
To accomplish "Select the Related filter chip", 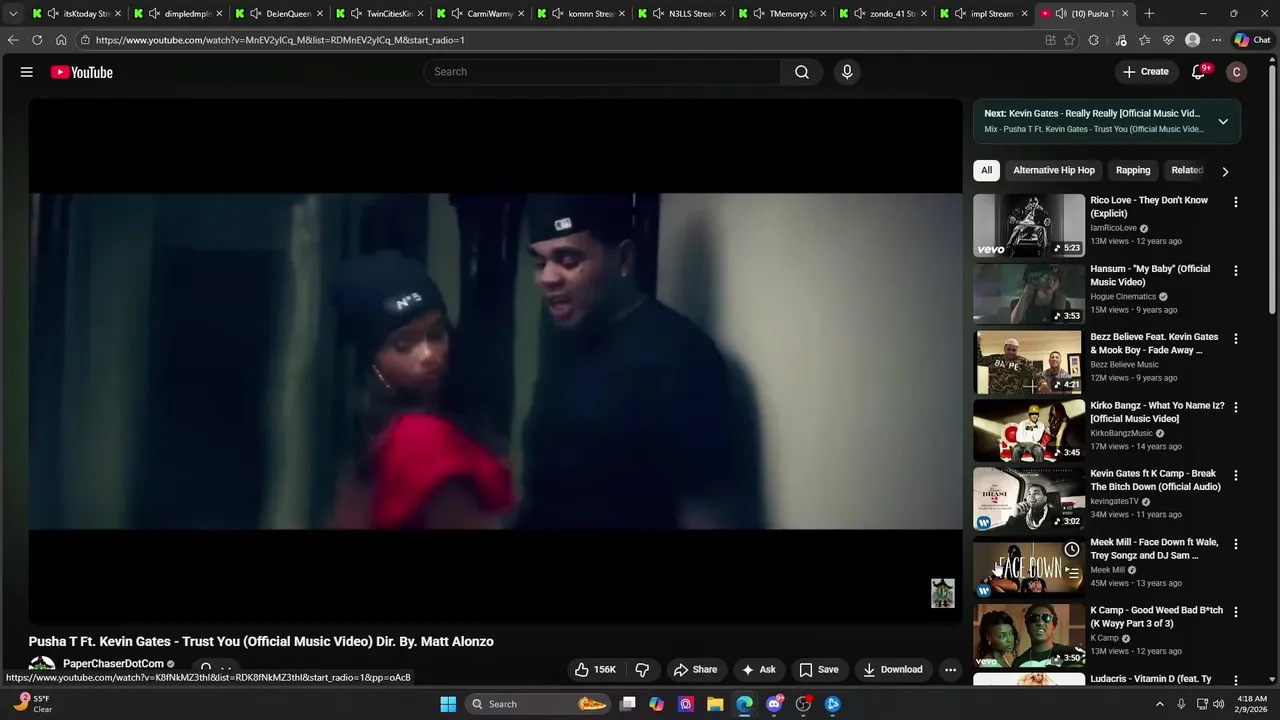I will click(x=1187, y=170).
